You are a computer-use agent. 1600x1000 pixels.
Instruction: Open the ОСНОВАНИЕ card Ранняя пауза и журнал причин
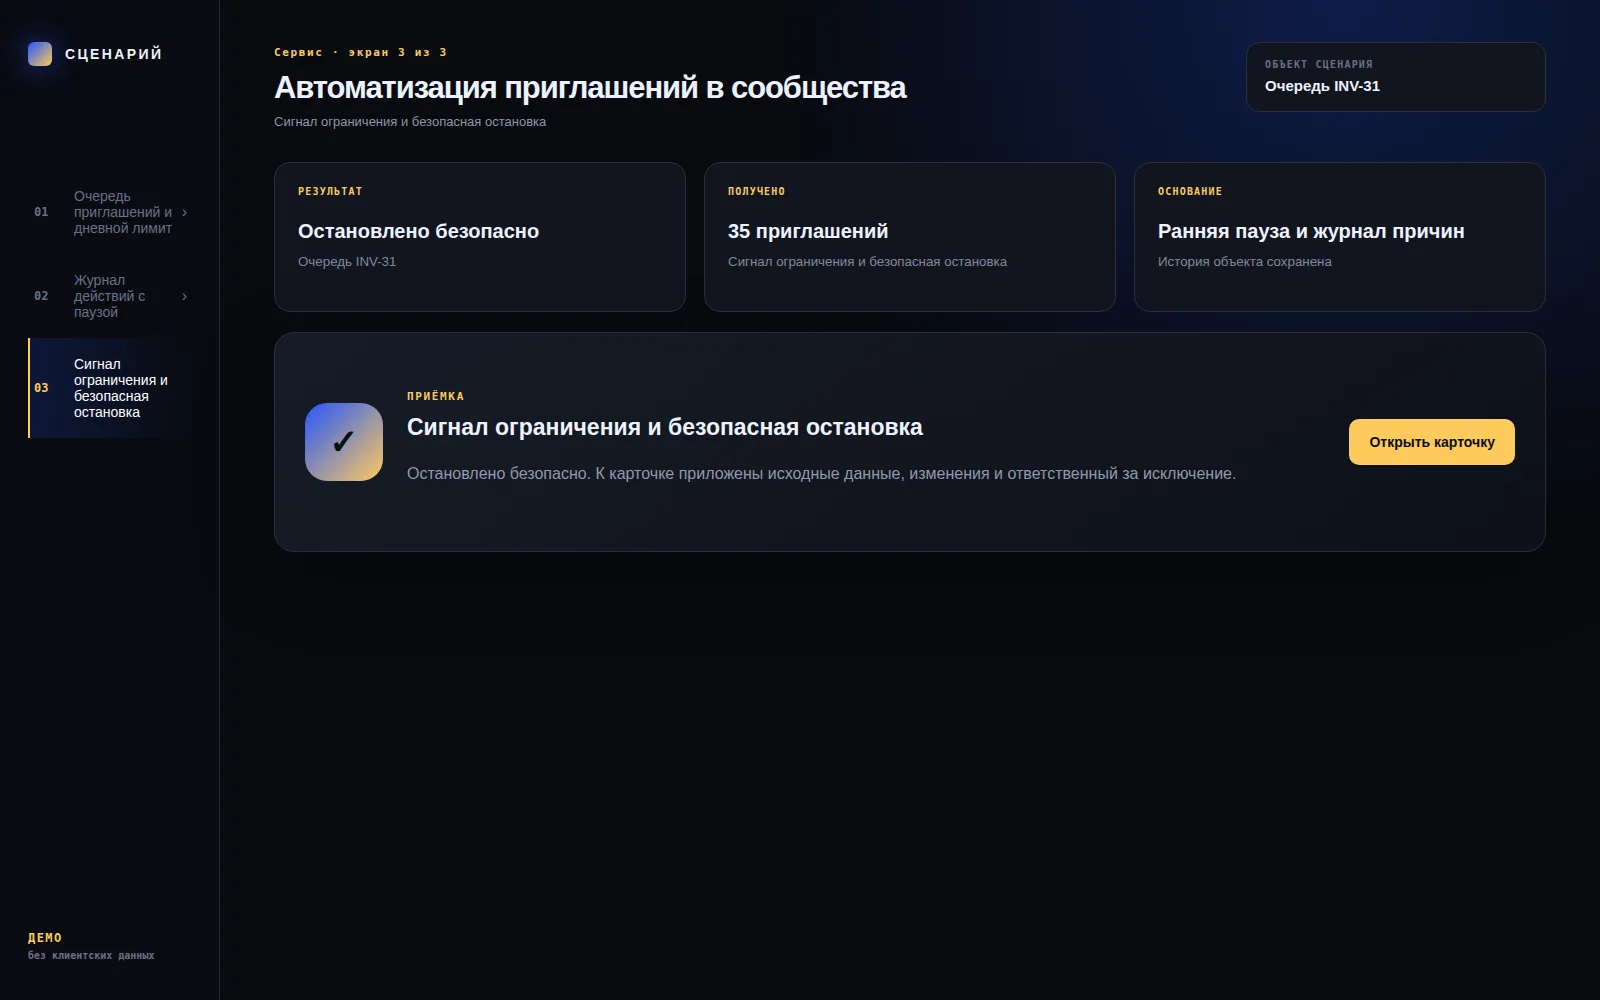(1340, 237)
